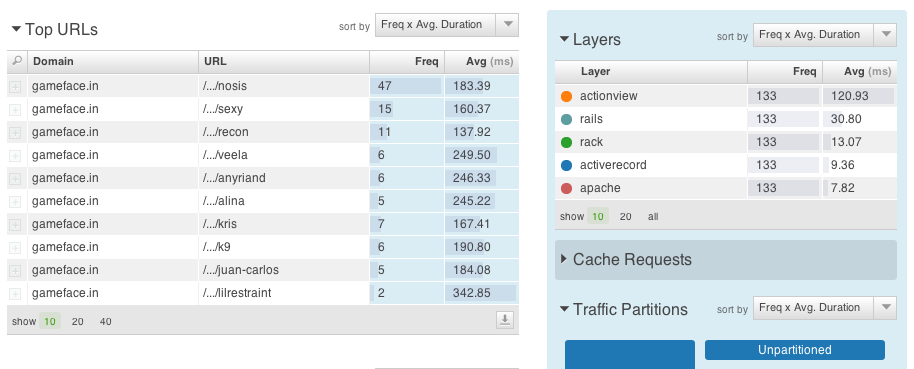Collapse the Top URLs section
This screenshot has width=914, height=369.
pyautogui.click(x=16, y=29)
